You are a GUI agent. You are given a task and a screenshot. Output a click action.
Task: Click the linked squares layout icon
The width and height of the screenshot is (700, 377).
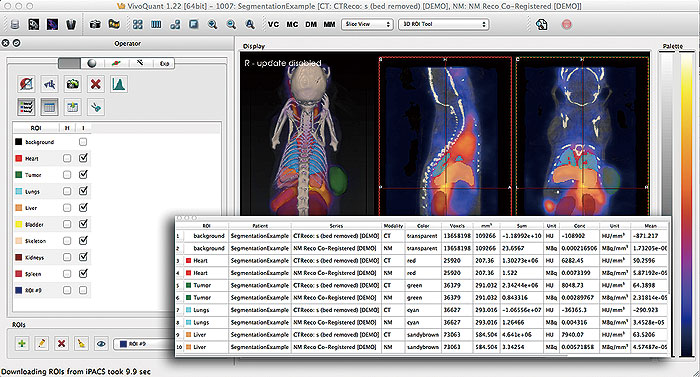pos(175,24)
